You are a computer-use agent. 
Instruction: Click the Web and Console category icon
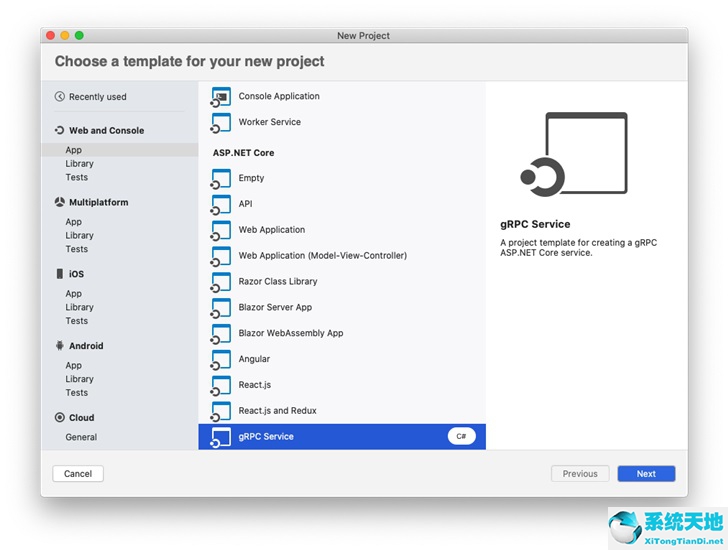[59, 130]
